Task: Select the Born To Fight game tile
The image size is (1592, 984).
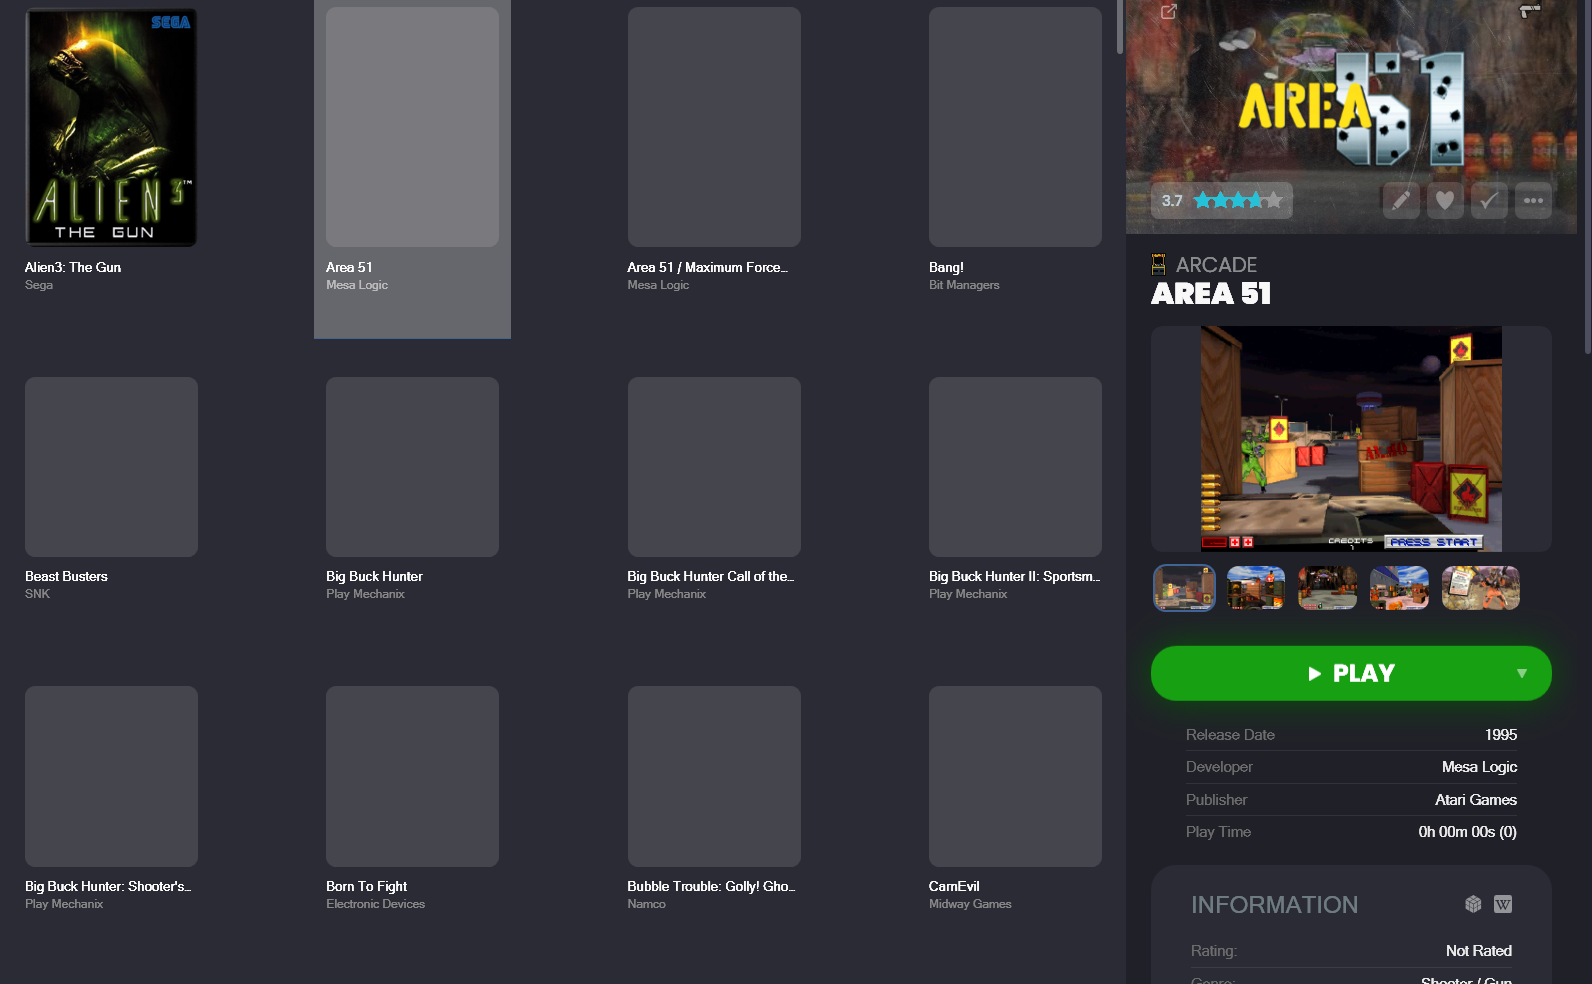Action: pos(412,776)
